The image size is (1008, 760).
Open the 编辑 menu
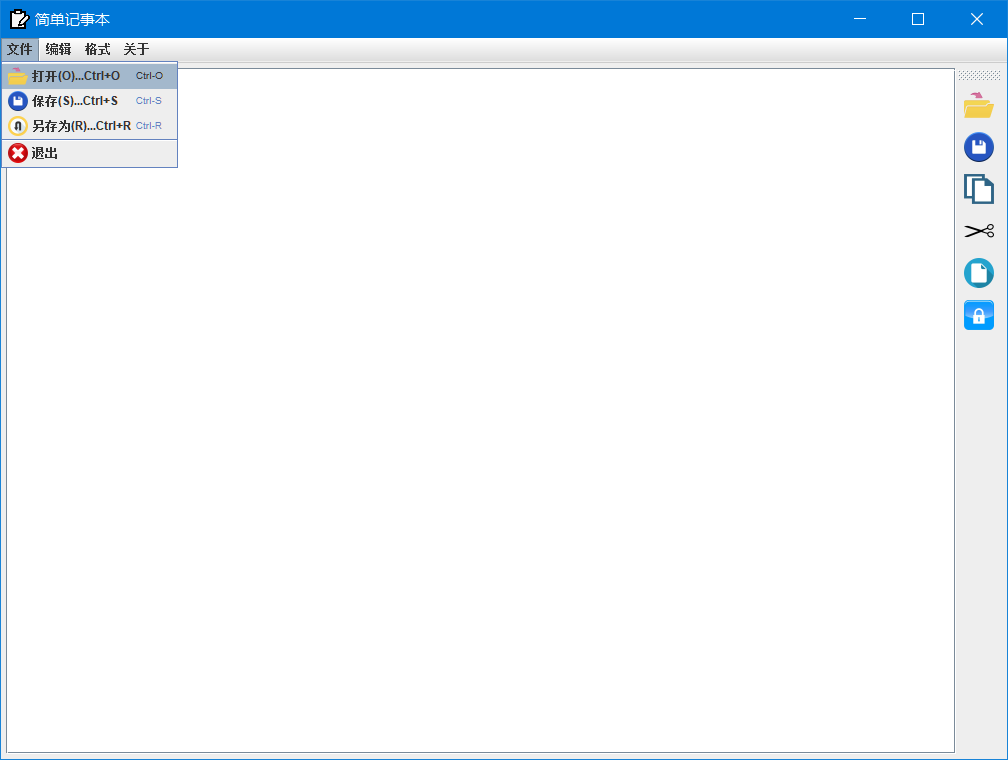tap(57, 48)
